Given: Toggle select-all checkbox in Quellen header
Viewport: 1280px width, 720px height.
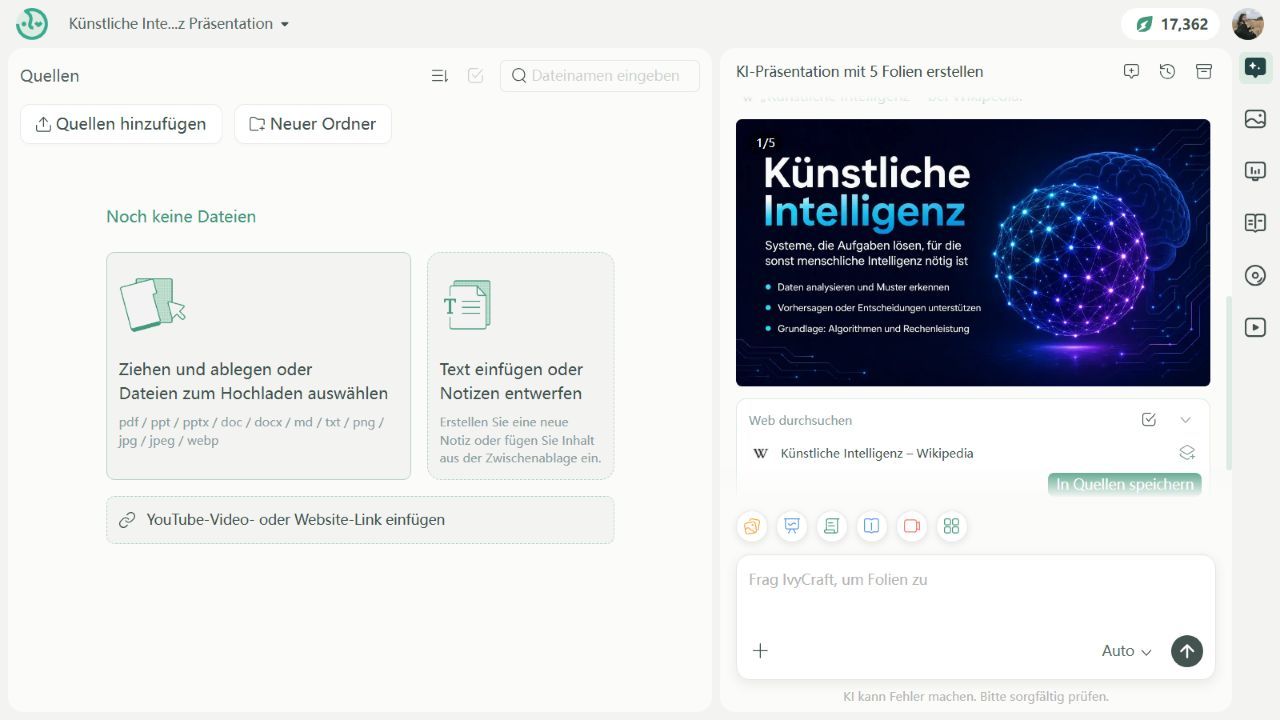Looking at the screenshot, I should click(x=476, y=76).
